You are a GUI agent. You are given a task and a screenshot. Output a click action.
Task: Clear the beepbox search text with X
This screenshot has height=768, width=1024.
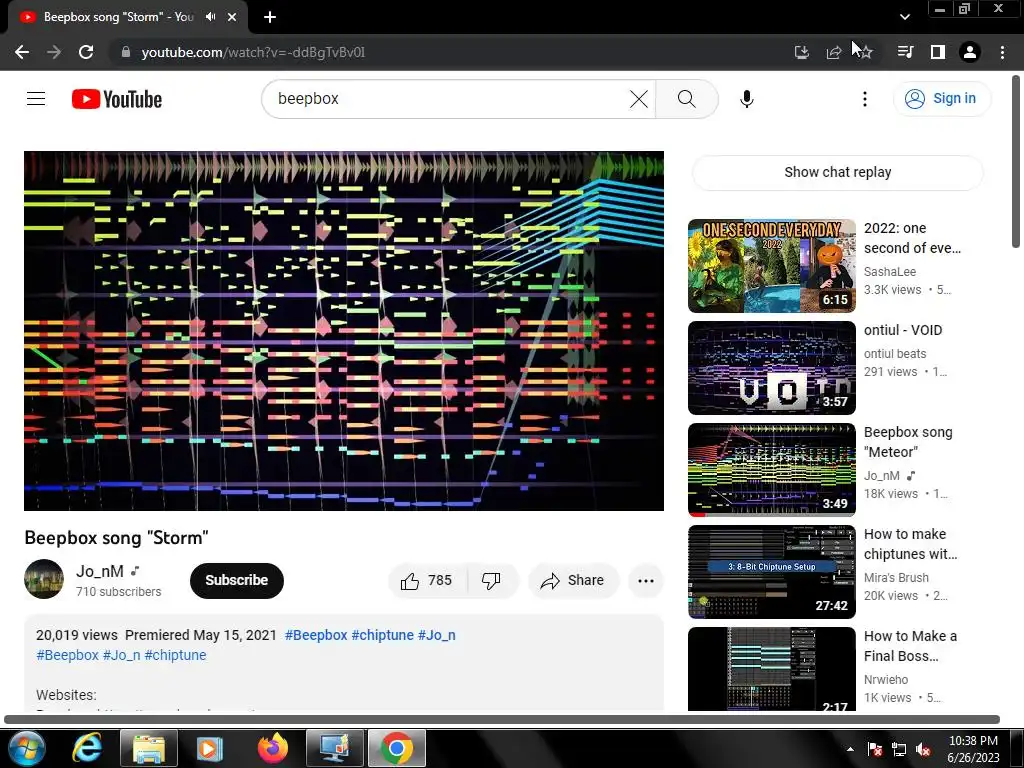coord(639,99)
